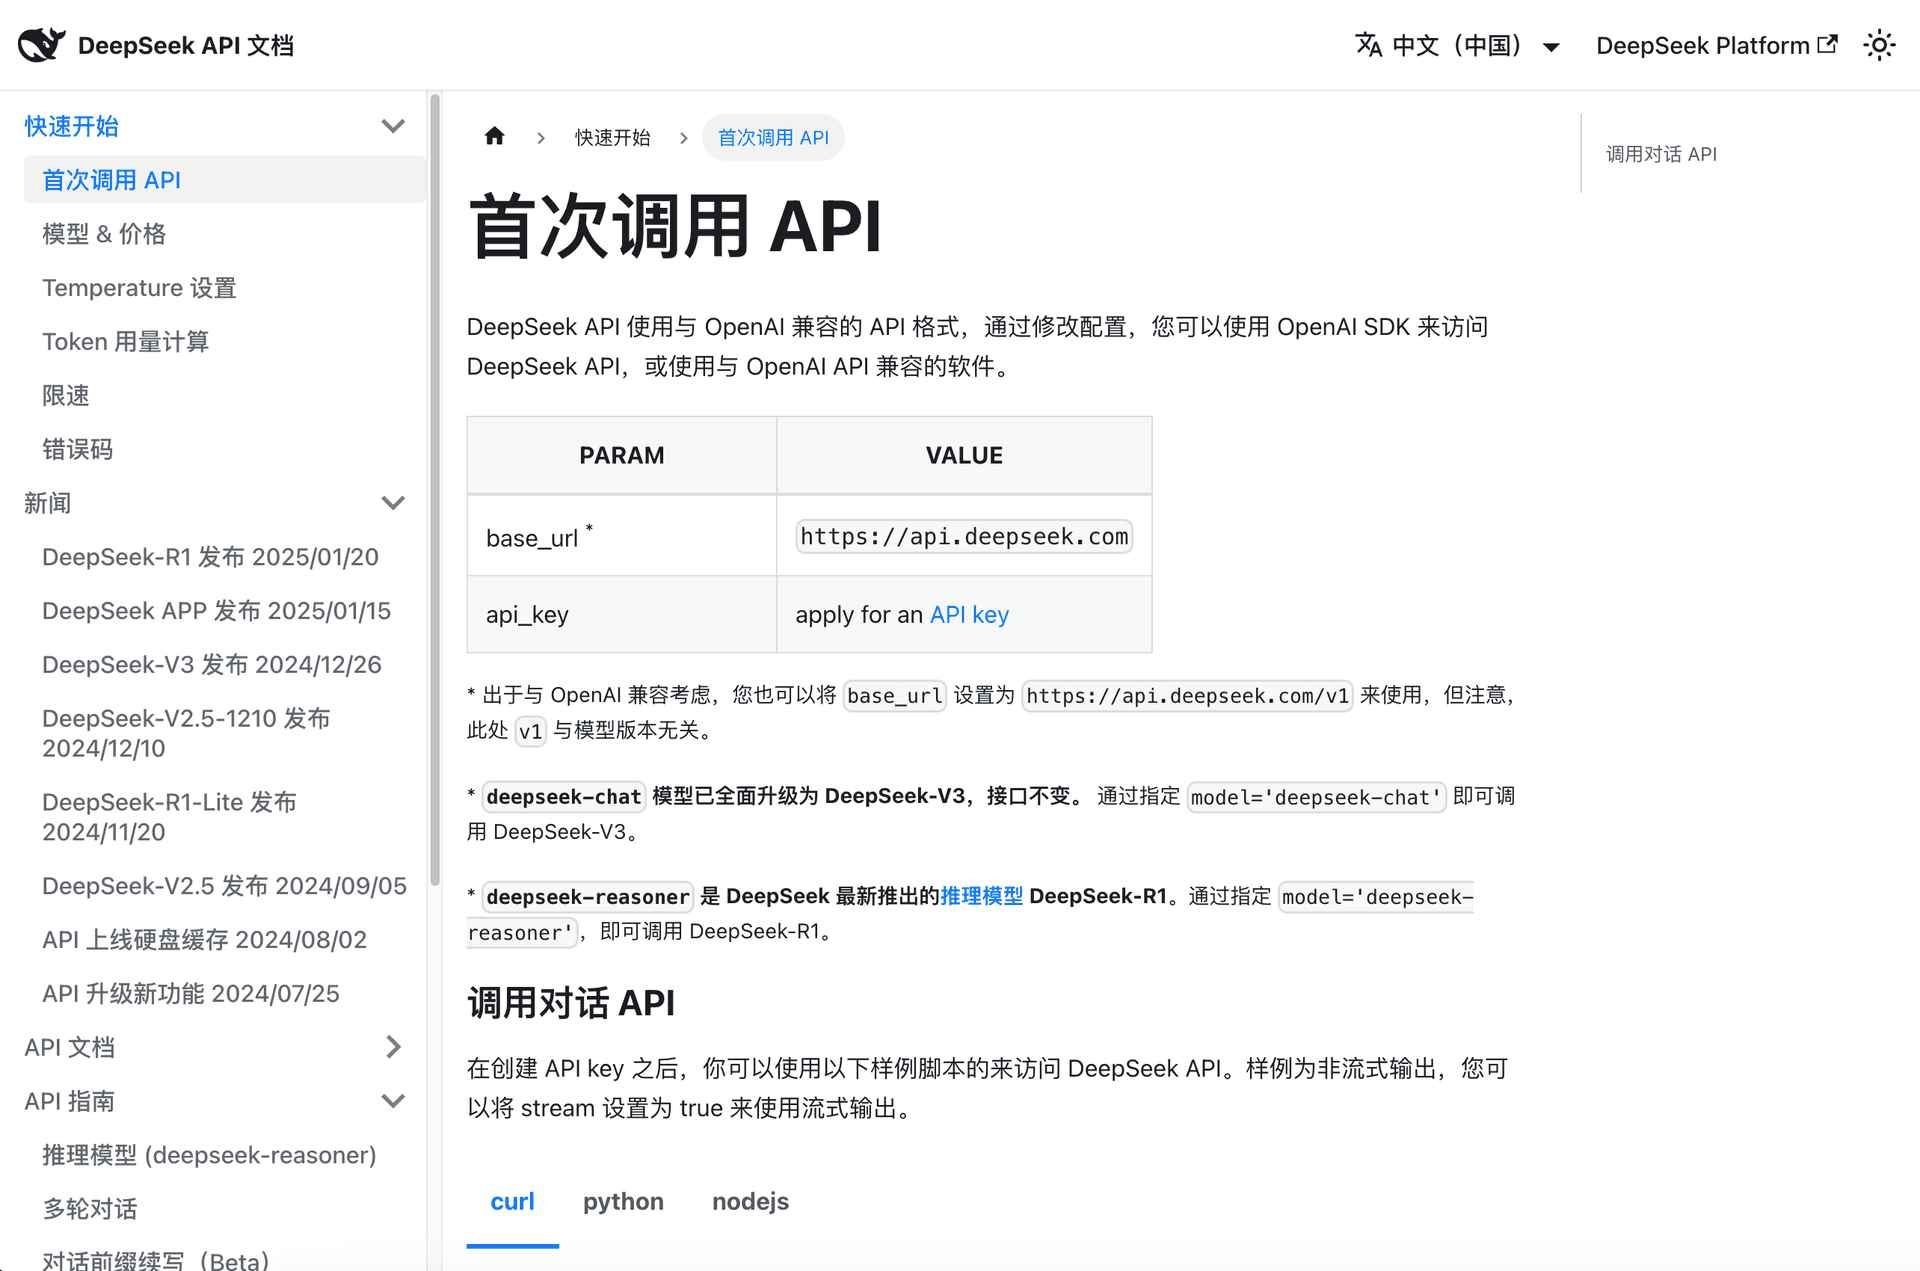The width and height of the screenshot is (1920, 1271).
Task: Switch to the nodejs code tab
Action: pos(750,1201)
